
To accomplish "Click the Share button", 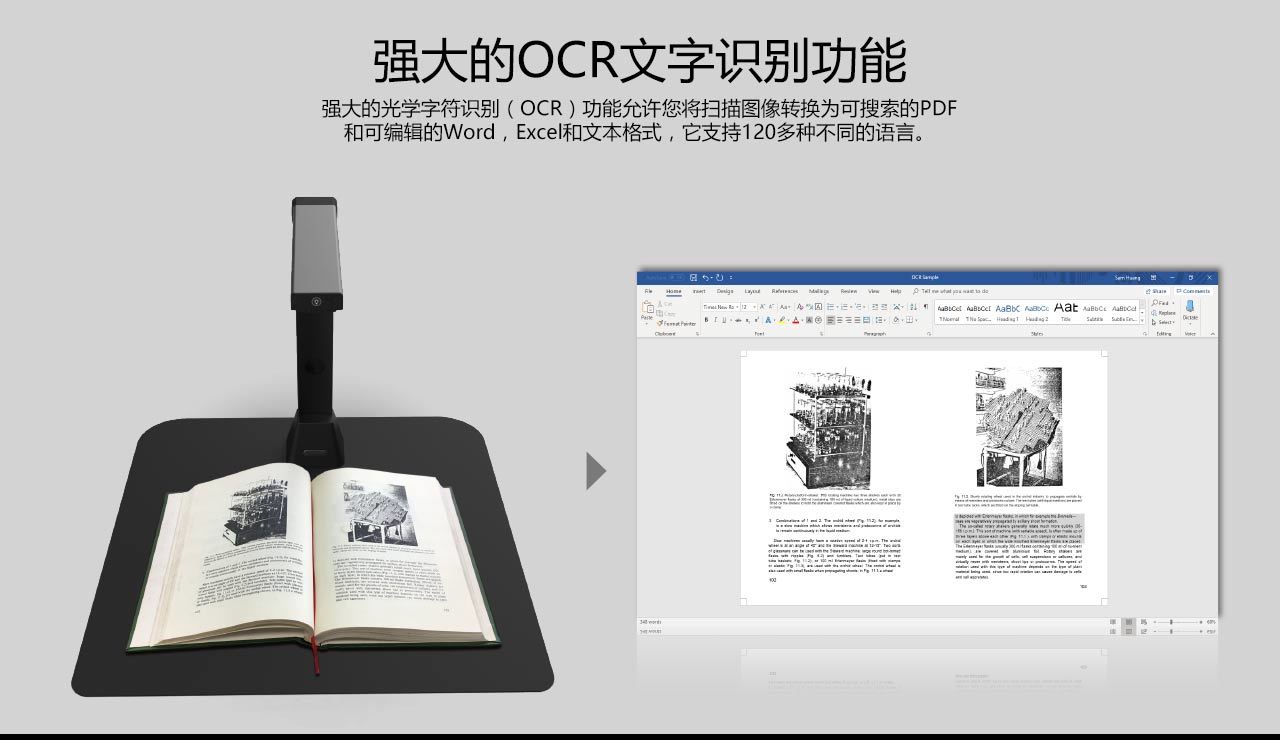I will (1157, 291).
